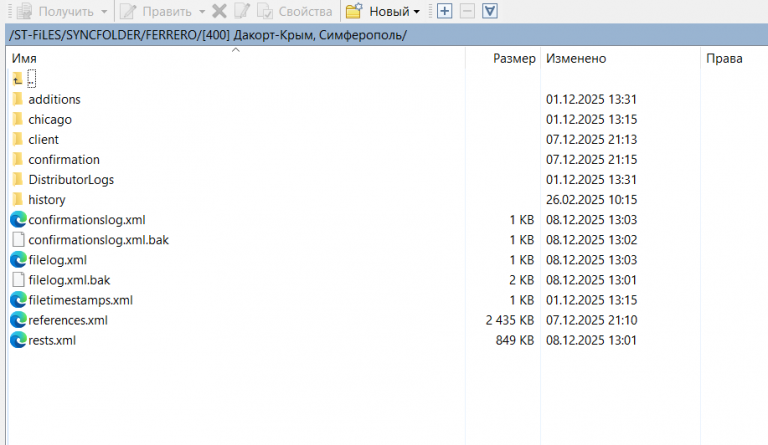Click the Править edit button
768x445 pixels.
155,11
